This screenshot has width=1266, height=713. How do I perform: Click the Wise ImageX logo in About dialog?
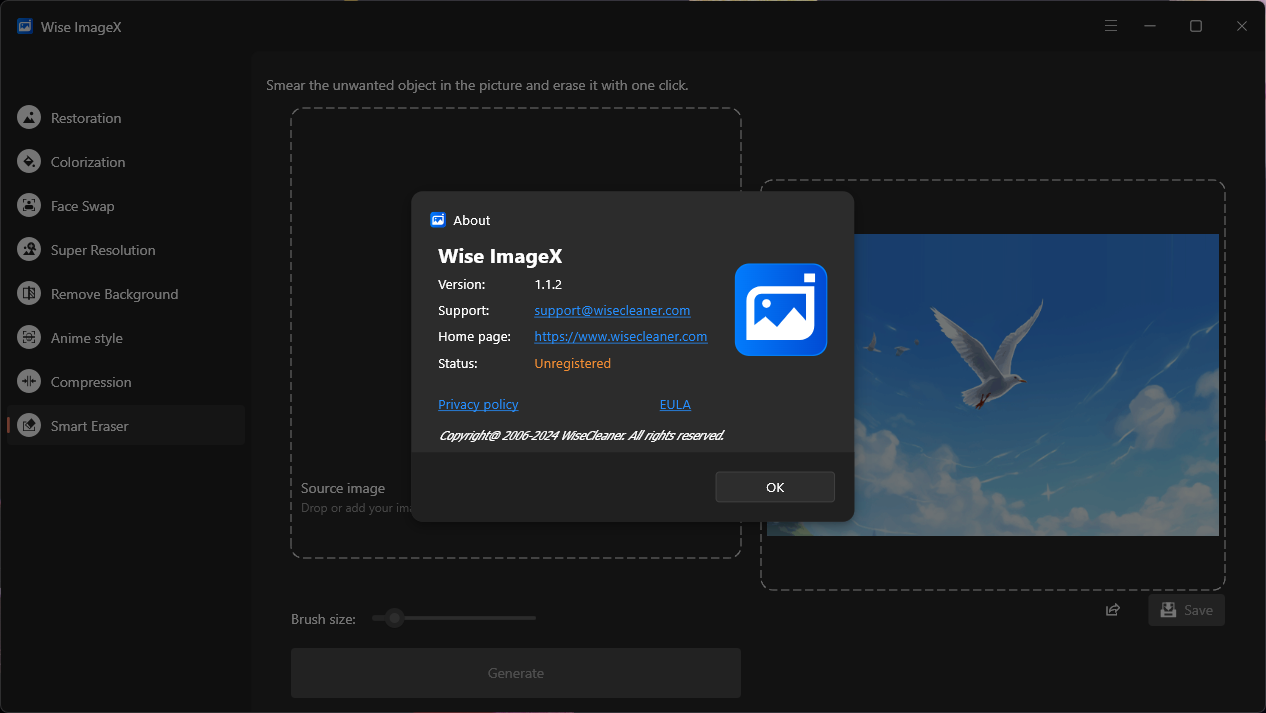pyautogui.click(x=781, y=310)
